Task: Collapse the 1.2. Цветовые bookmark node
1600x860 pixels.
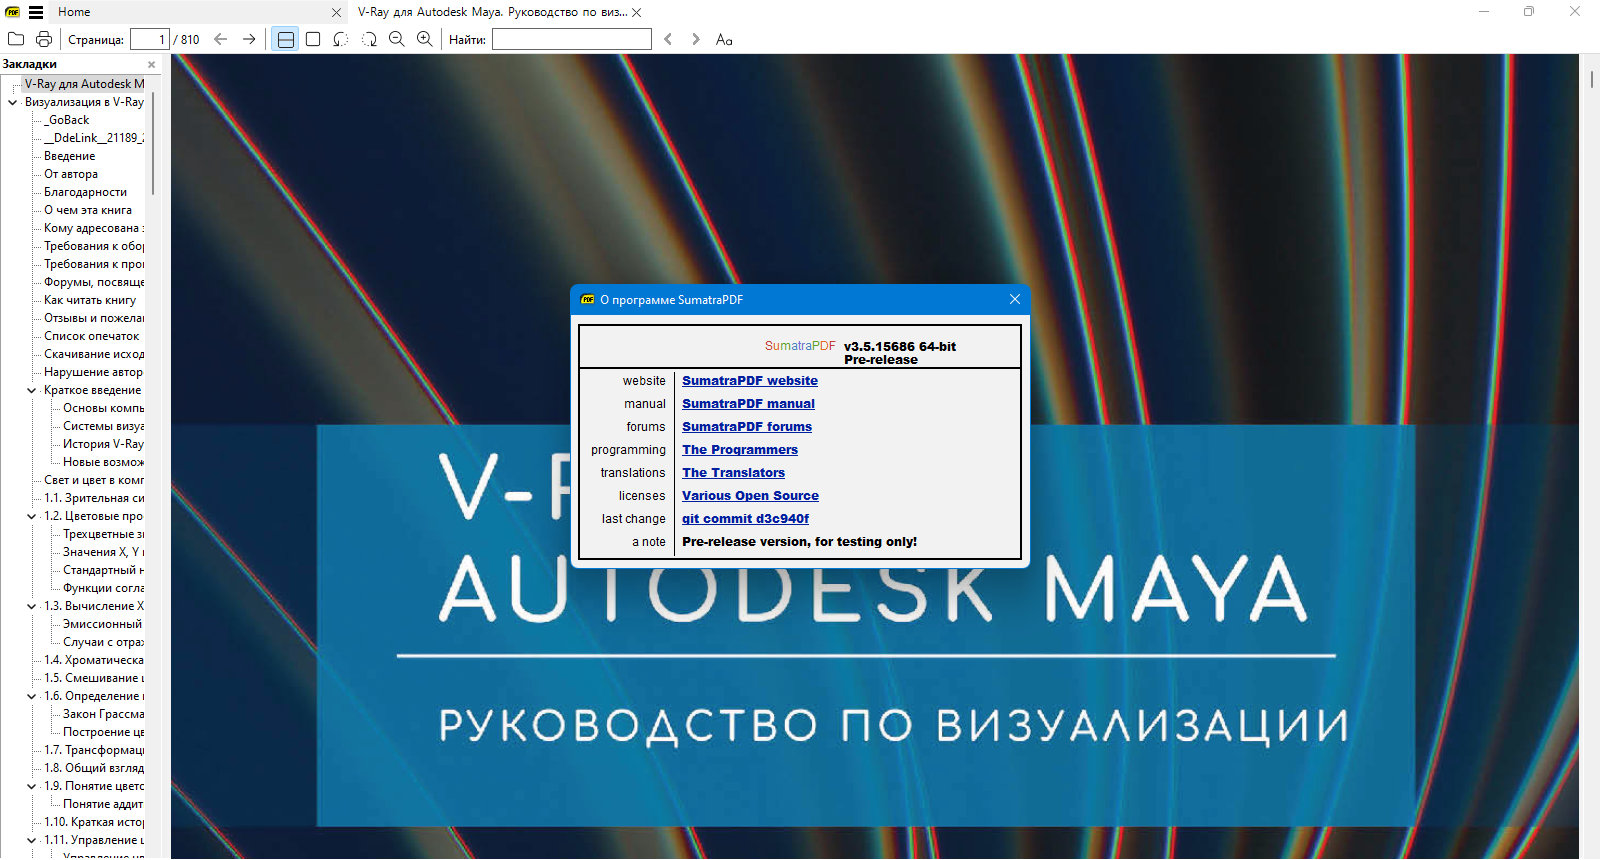Action: [x=32, y=516]
